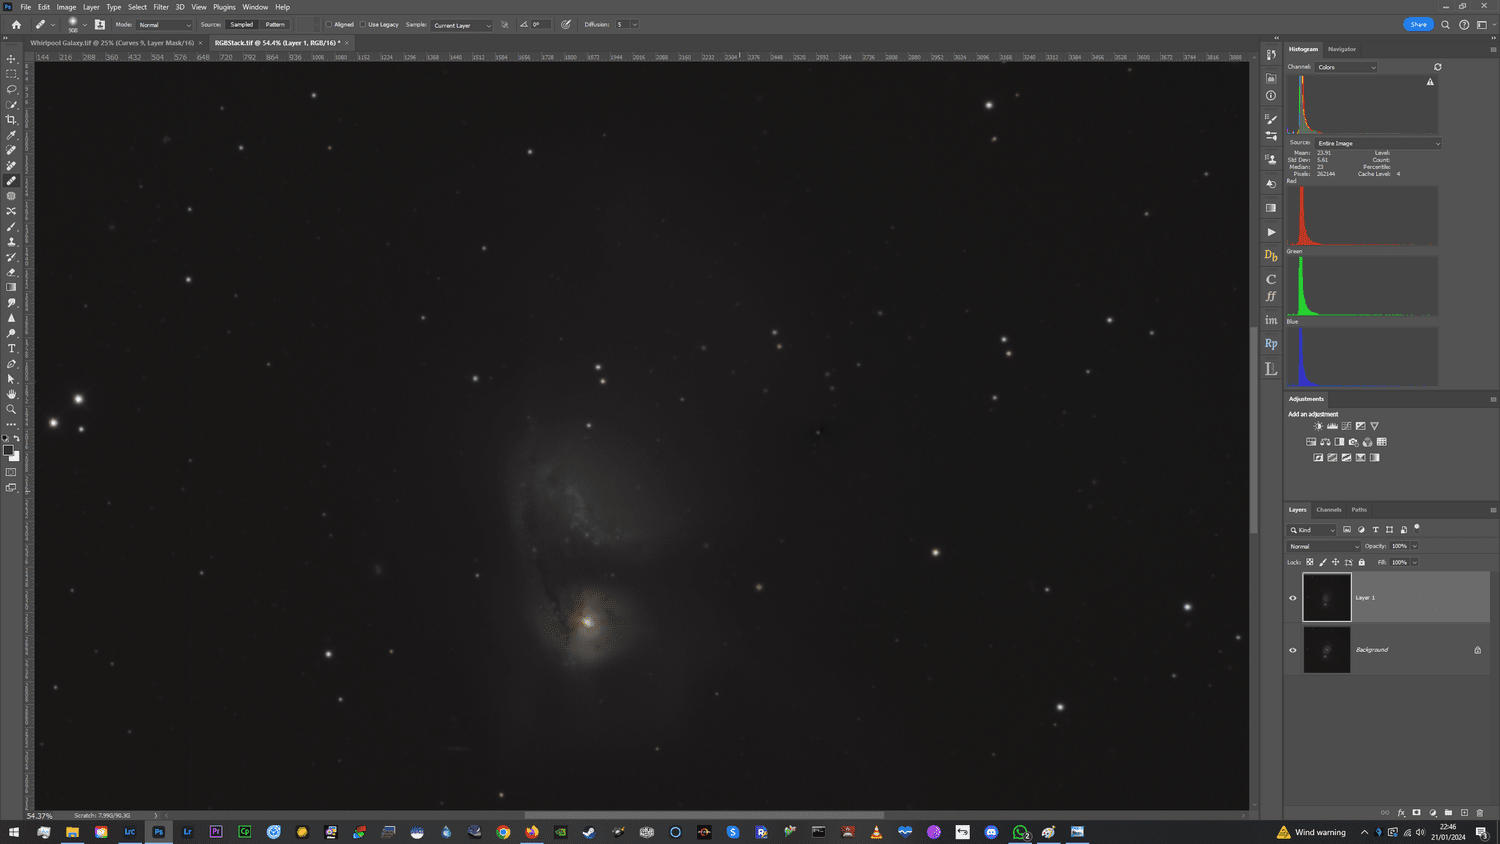Add a Brightness/Contrast adjustment
This screenshot has height=844, width=1500.
click(x=1318, y=426)
